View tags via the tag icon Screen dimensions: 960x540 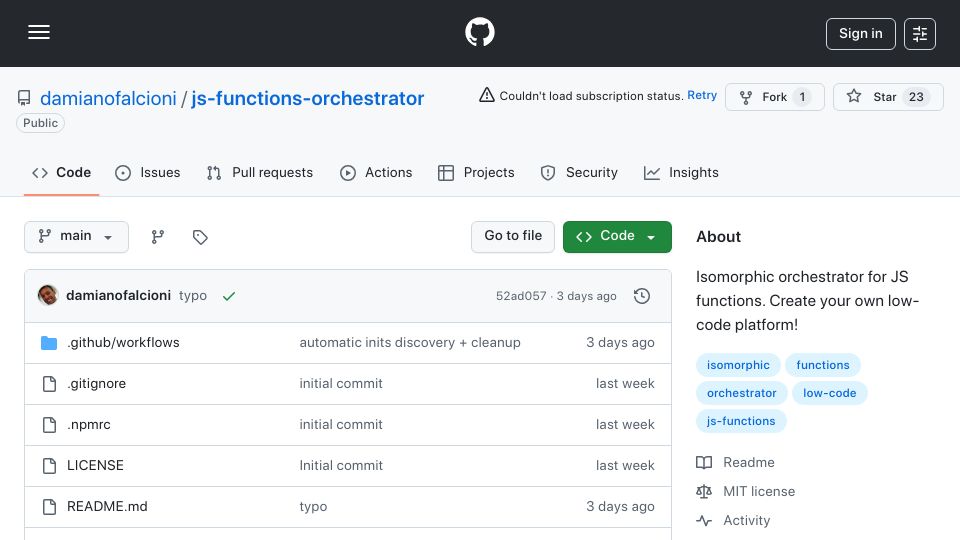[x=200, y=237]
